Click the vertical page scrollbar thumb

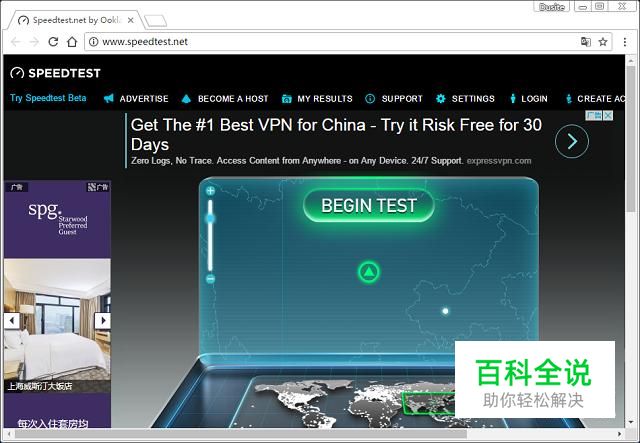[632, 139]
